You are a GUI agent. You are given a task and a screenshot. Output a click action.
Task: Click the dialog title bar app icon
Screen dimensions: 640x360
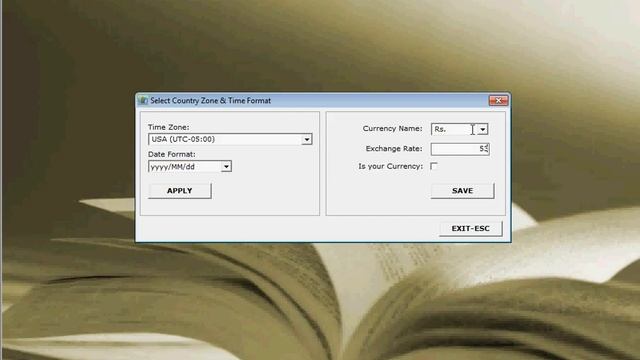(x=143, y=100)
